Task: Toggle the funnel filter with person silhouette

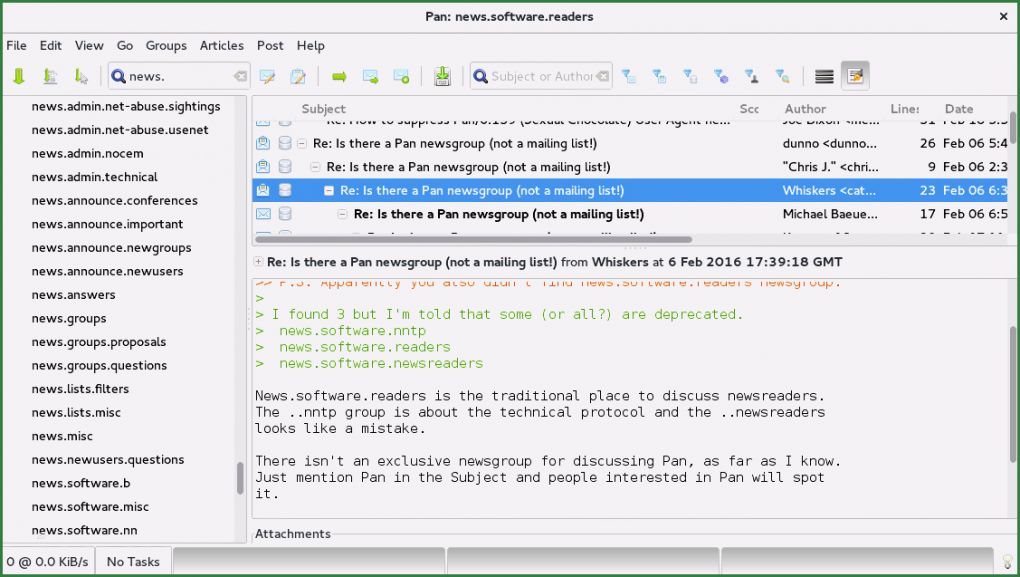Action: pyautogui.click(x=752, y=76)
